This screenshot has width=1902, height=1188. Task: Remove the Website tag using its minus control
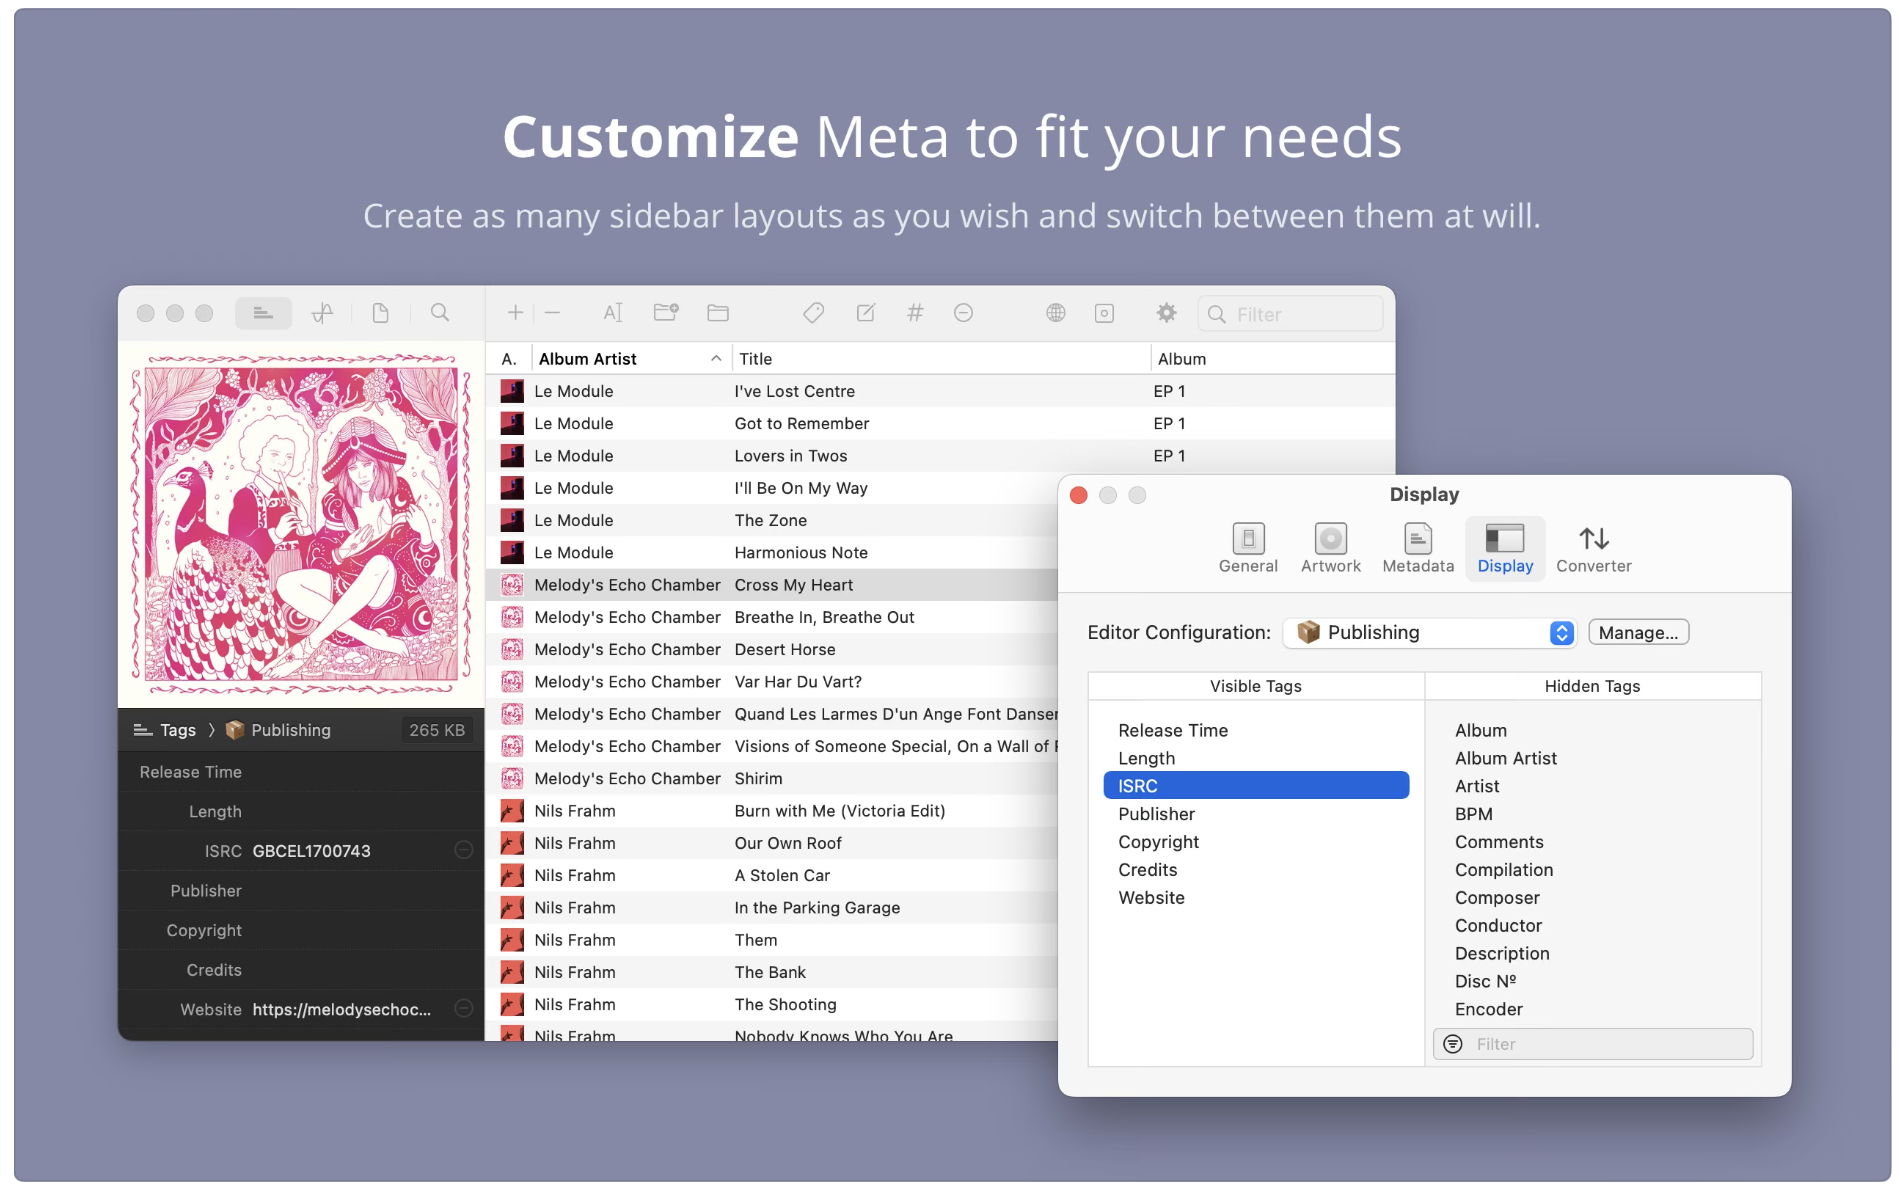coord(463,1009)
